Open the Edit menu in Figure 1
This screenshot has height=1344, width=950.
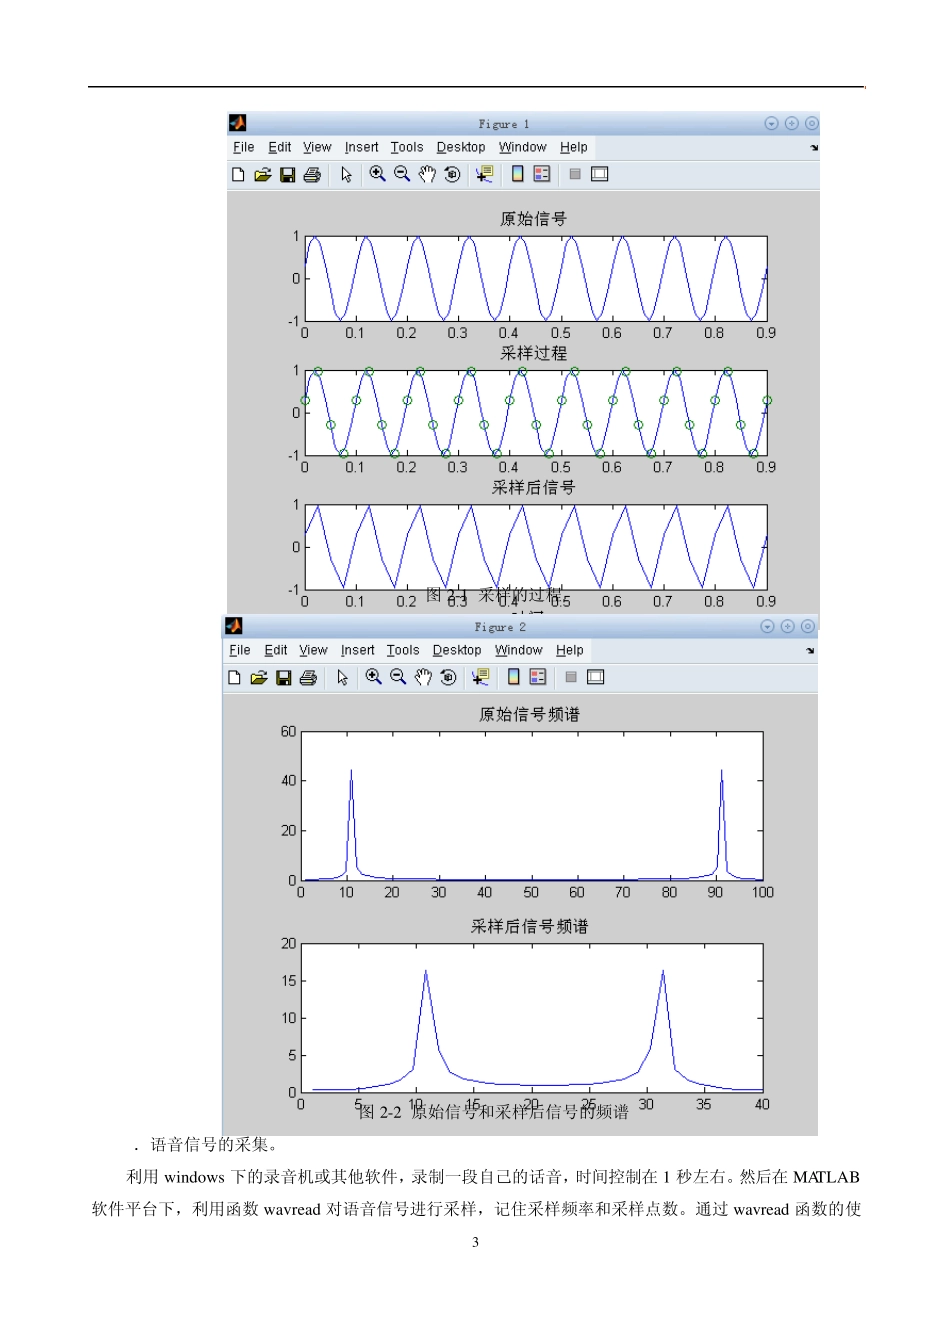(x=280, y=147)
